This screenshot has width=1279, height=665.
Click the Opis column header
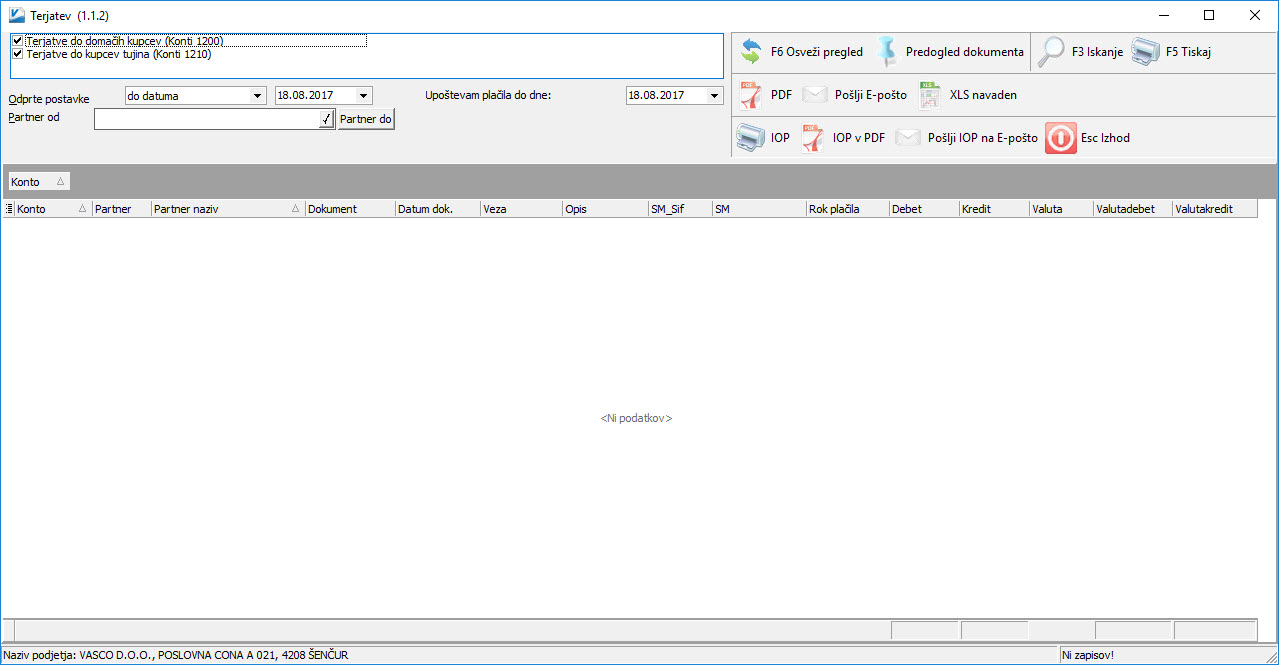click(605, 209)
